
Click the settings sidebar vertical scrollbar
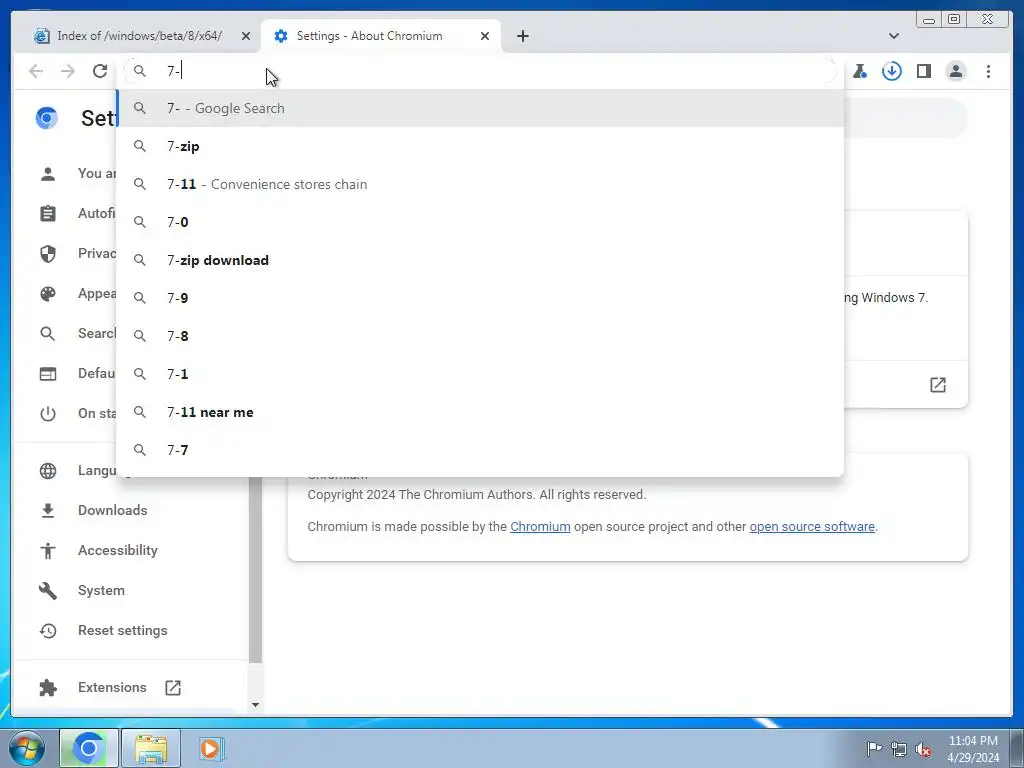(x=255, y=568)
